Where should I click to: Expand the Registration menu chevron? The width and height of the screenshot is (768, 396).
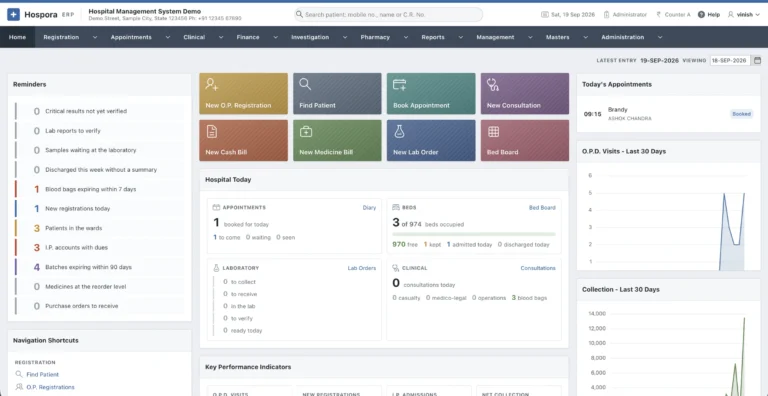point(95,37)
